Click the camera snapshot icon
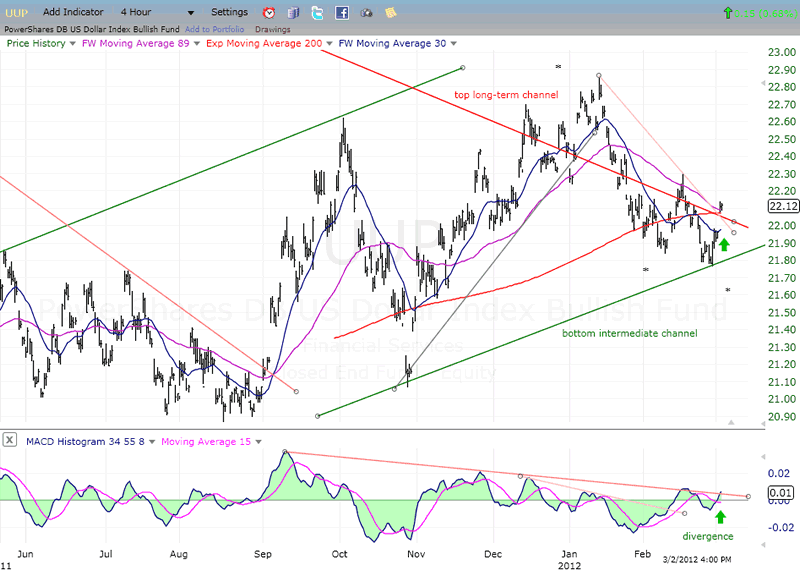Screen dimensions: 800x570 tap(366, 13)
